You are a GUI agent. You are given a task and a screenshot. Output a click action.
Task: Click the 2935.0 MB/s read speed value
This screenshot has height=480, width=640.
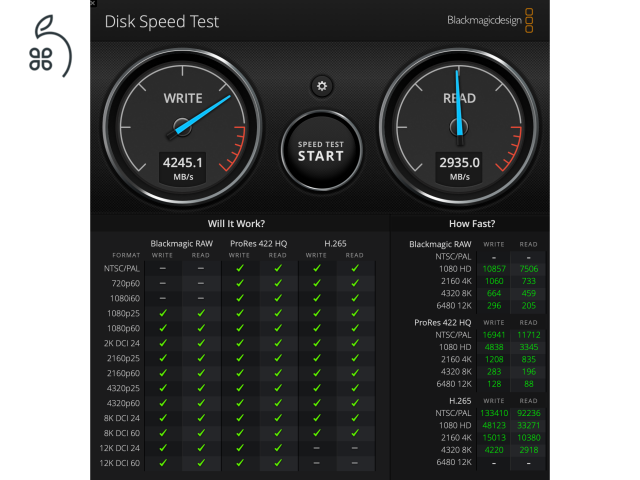point(459,163)
